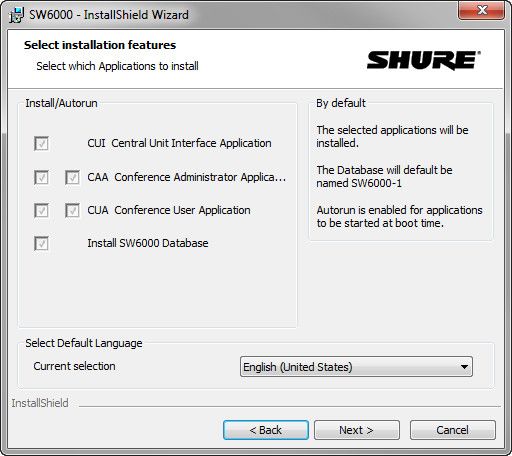512x456 pixels.
Task: Toggle Install SW6000 Database checkbox
Action: [41, 244]
